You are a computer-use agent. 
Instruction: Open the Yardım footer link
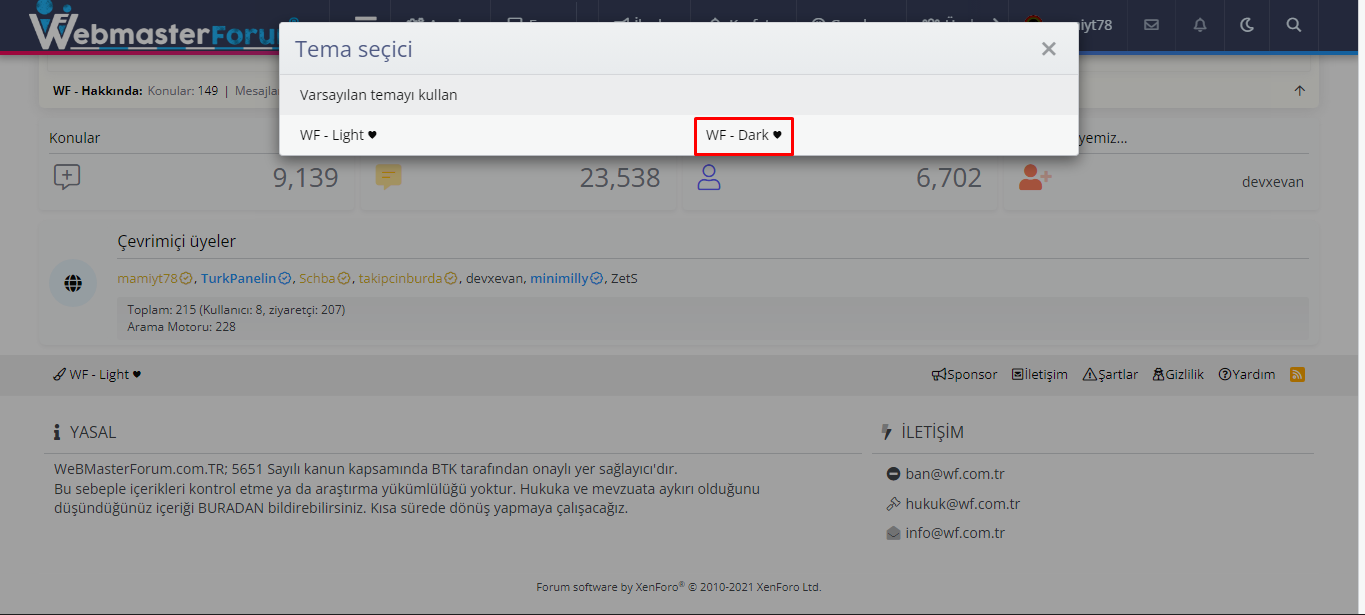1246,374
